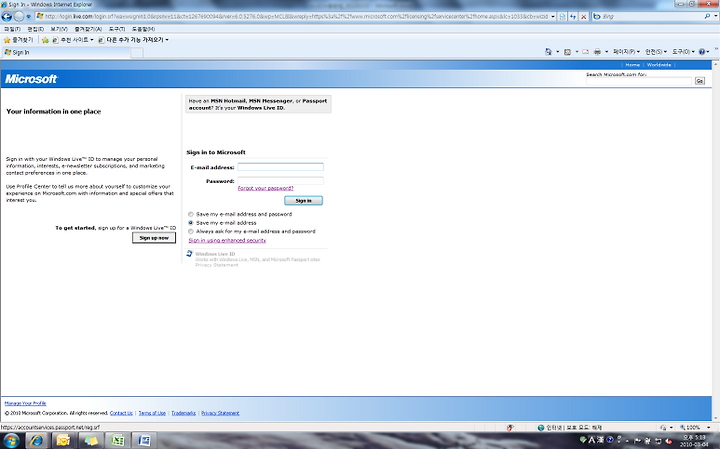Open the 즐겨찾기(A) menu
This screenshot has height=449, width=720.
88,29
